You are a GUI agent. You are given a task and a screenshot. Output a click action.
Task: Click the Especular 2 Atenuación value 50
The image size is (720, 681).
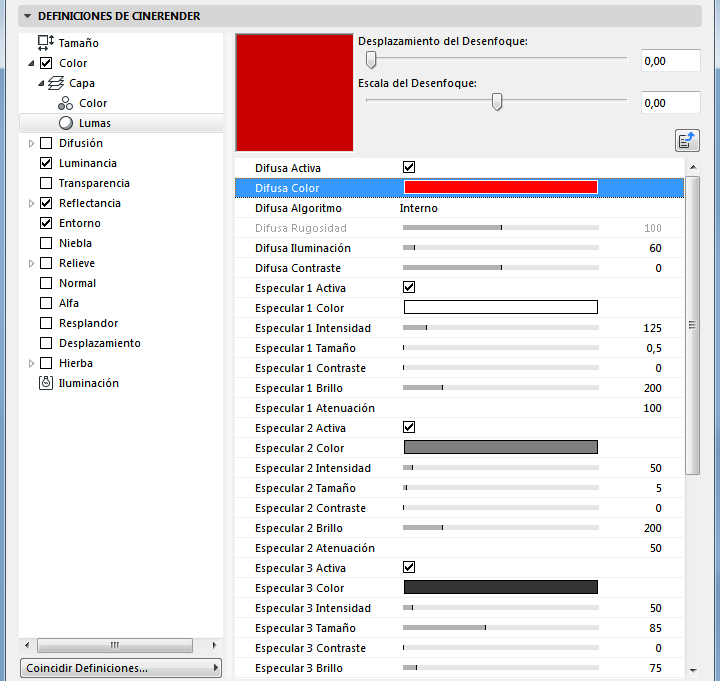(x=656, y=548)
